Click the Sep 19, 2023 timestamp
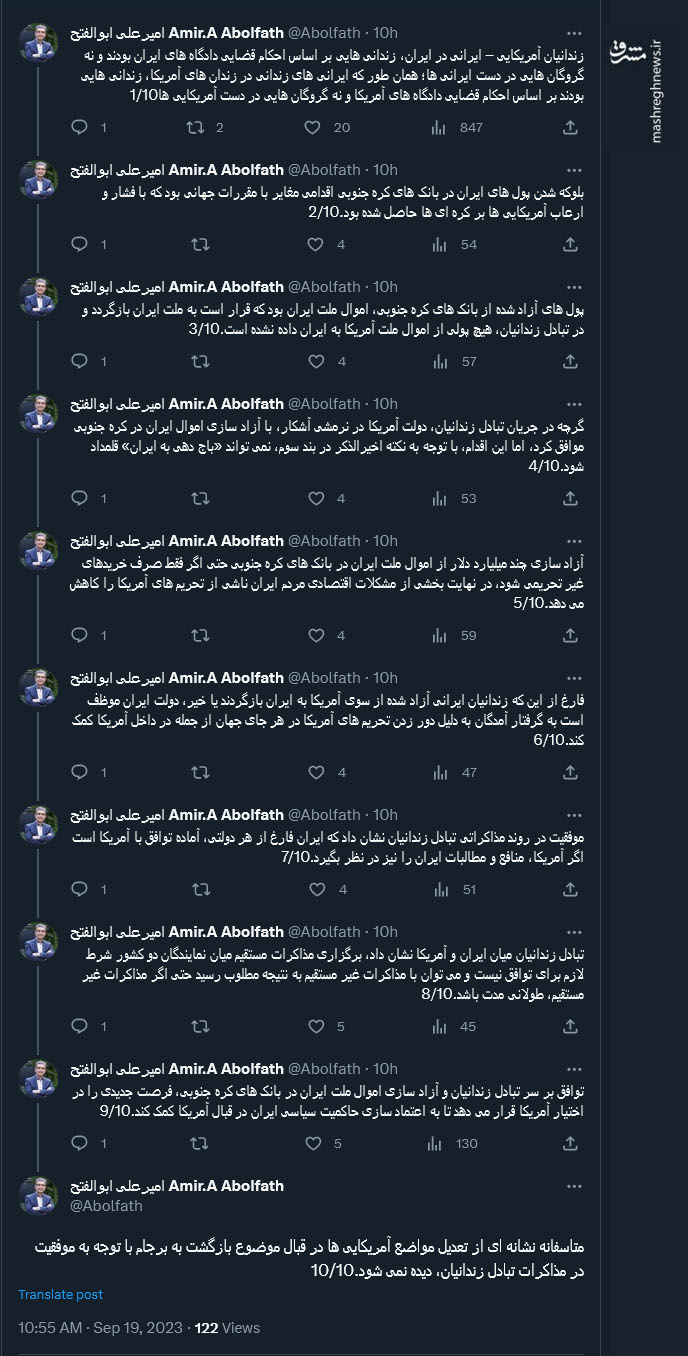The height and width of the screenshot is (1356, 688). [135, 1328]
